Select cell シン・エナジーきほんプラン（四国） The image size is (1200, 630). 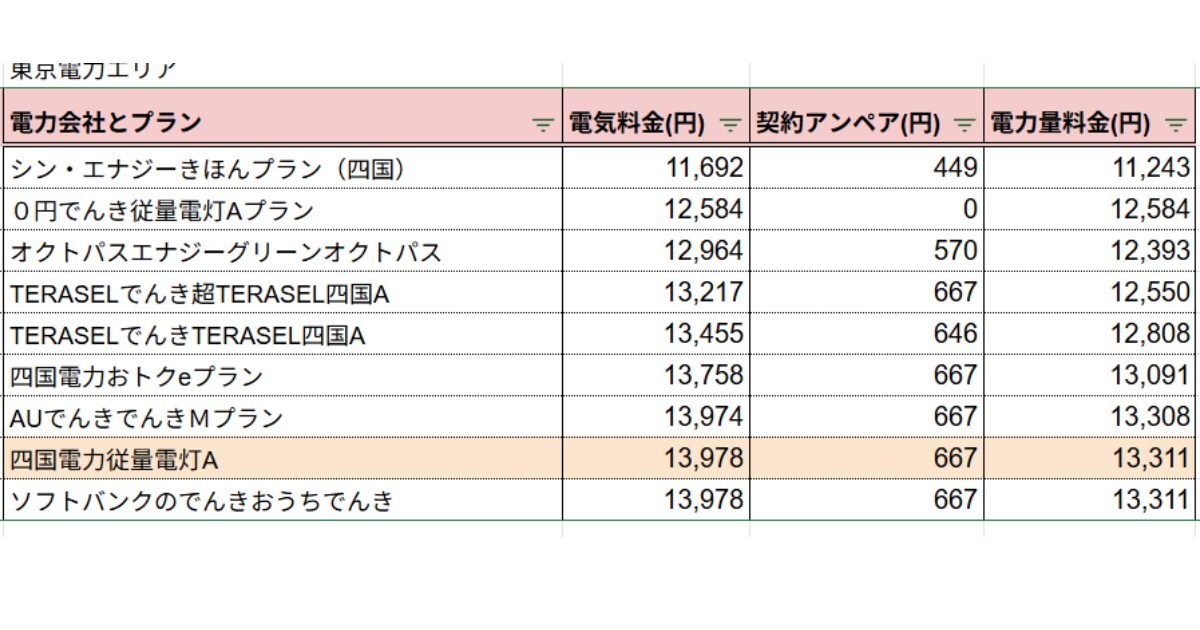tap(282, 168)
